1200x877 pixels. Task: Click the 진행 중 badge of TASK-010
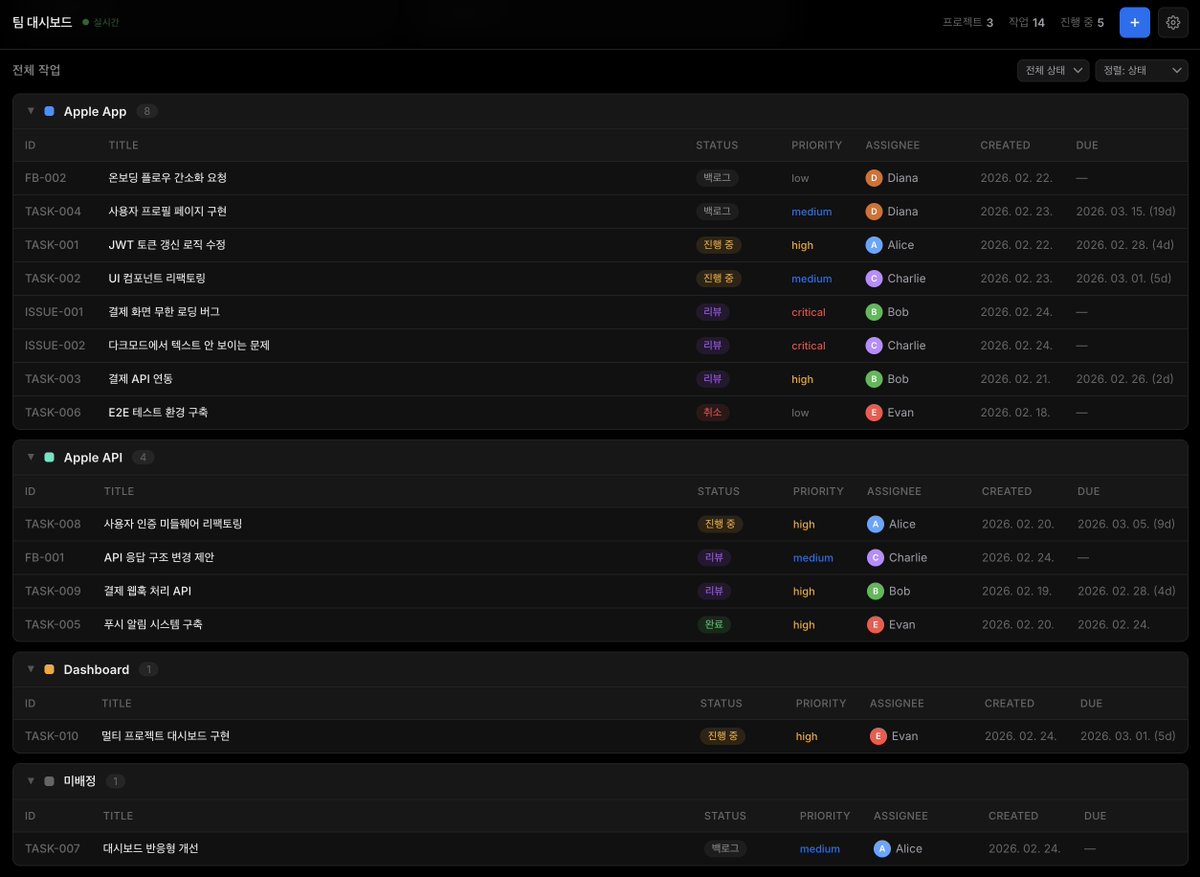point(722,736)
